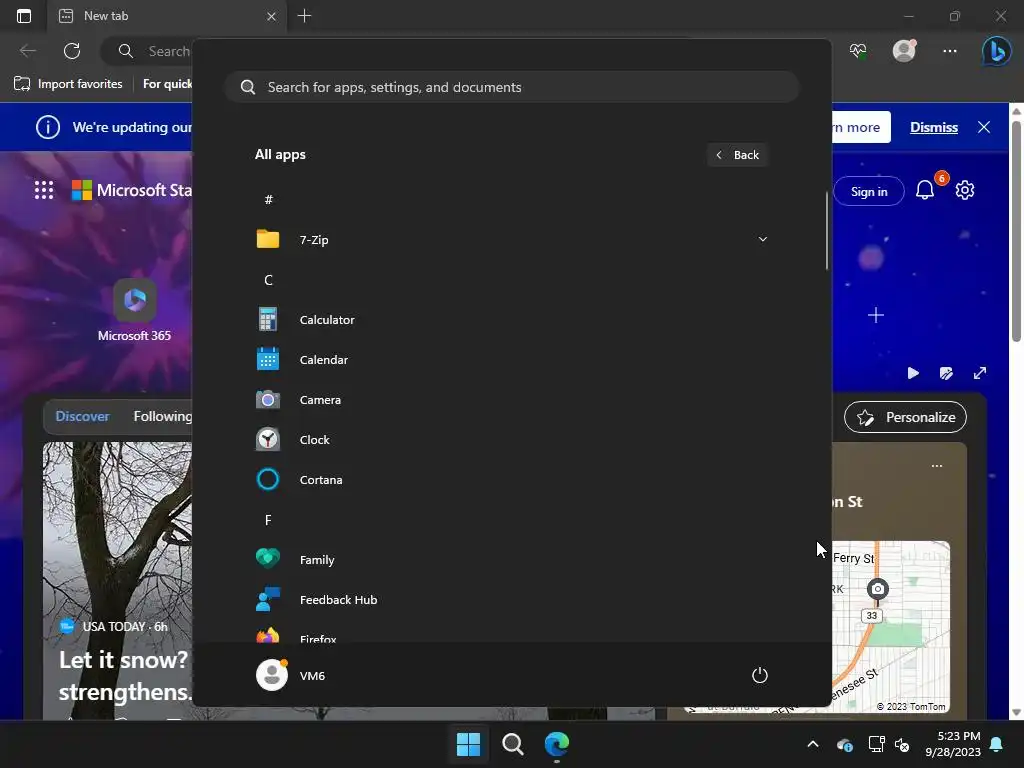Close the New tab tab
This screenshot has height=768, width=1024.
coord(272,16)
